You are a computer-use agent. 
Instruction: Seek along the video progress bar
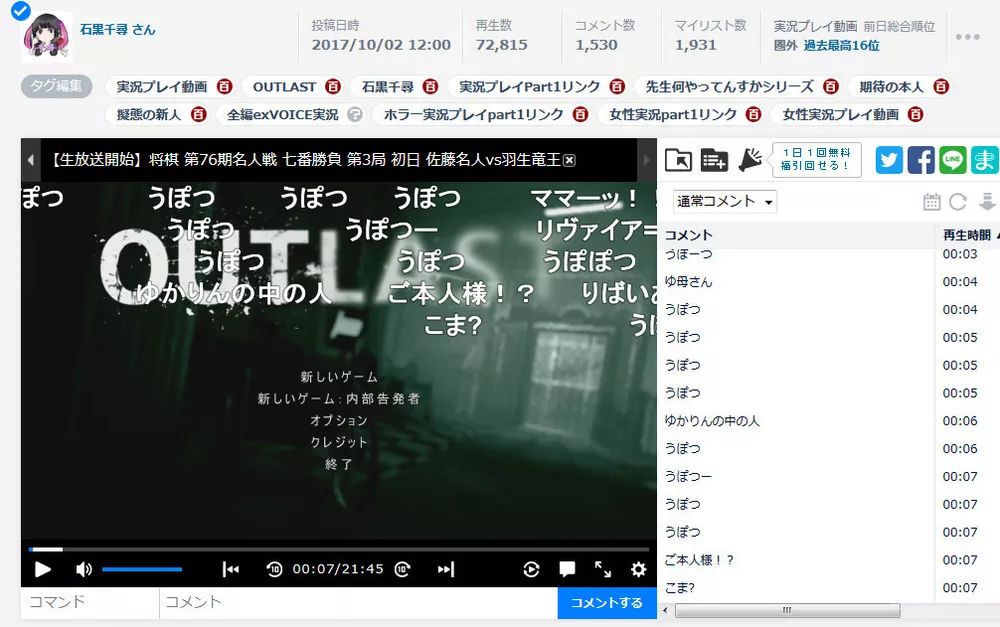(x=339, y=549)
